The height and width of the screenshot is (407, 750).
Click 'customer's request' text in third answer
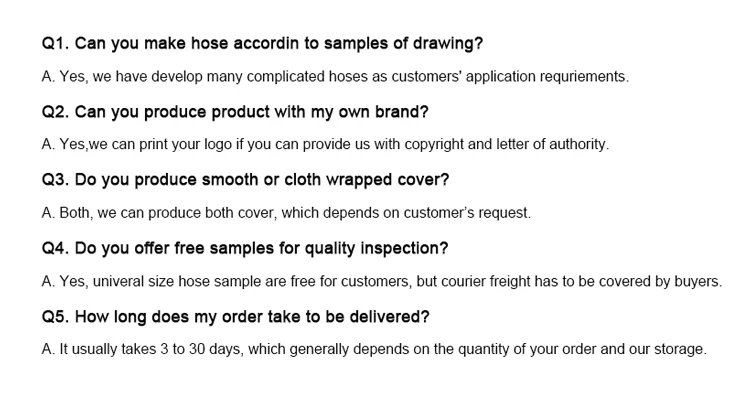[466, 212]
